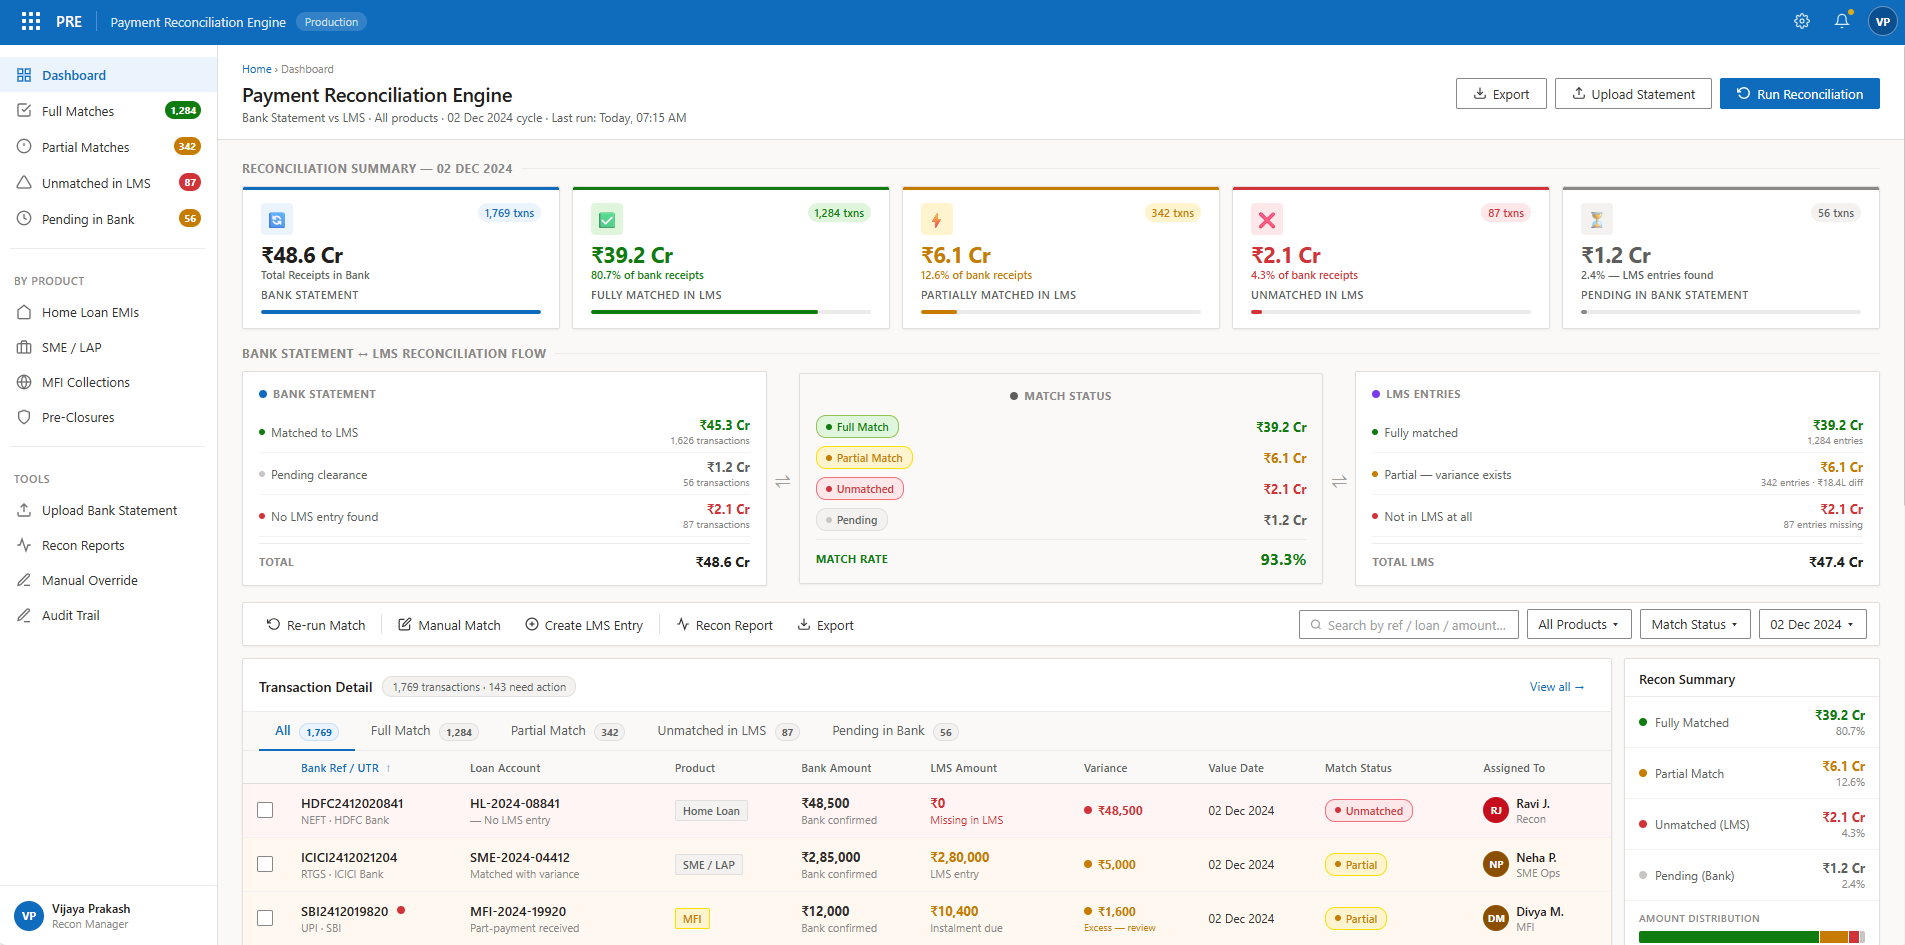Open the Match Status filter dropdown

[1694, 624]
